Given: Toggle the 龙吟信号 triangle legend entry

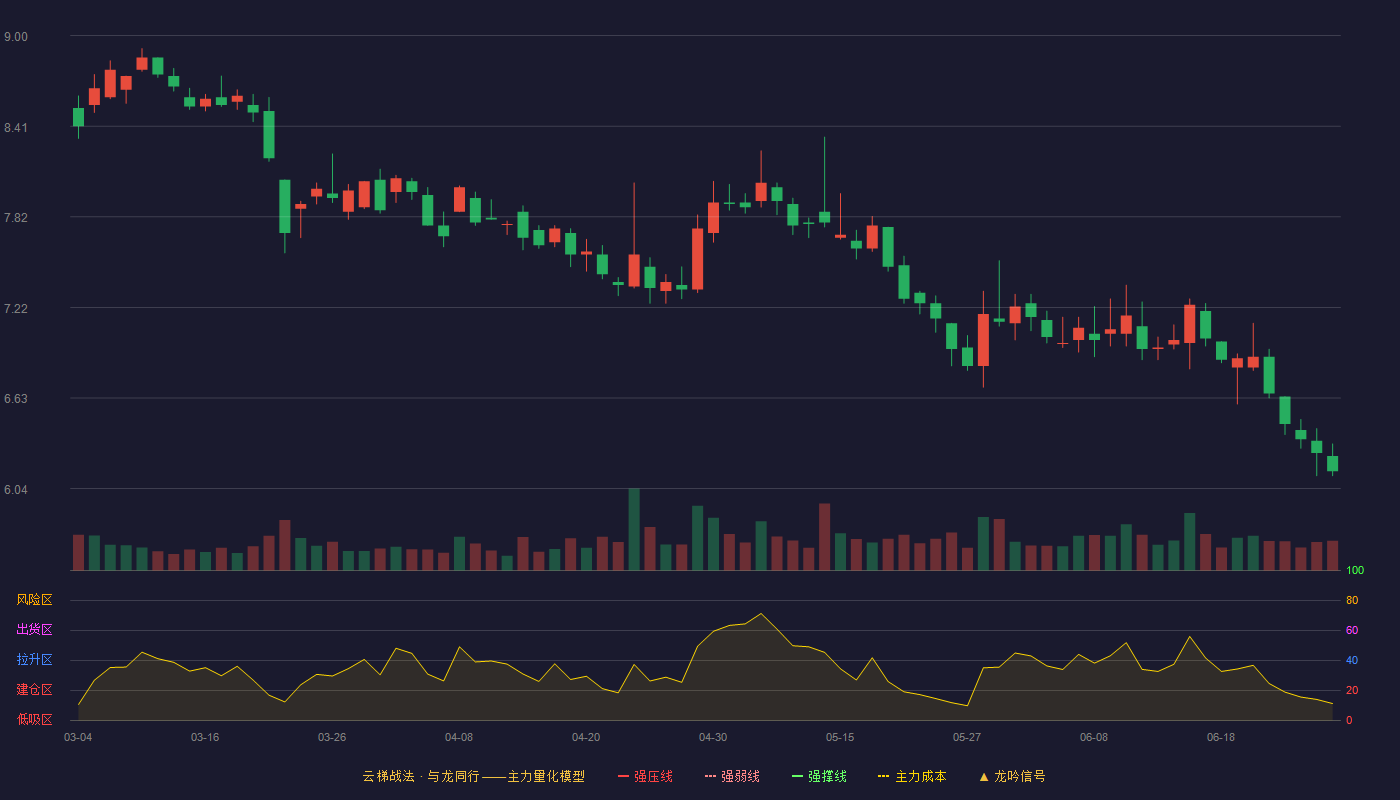Looking at the screenshot, I should click(1012, 776).
